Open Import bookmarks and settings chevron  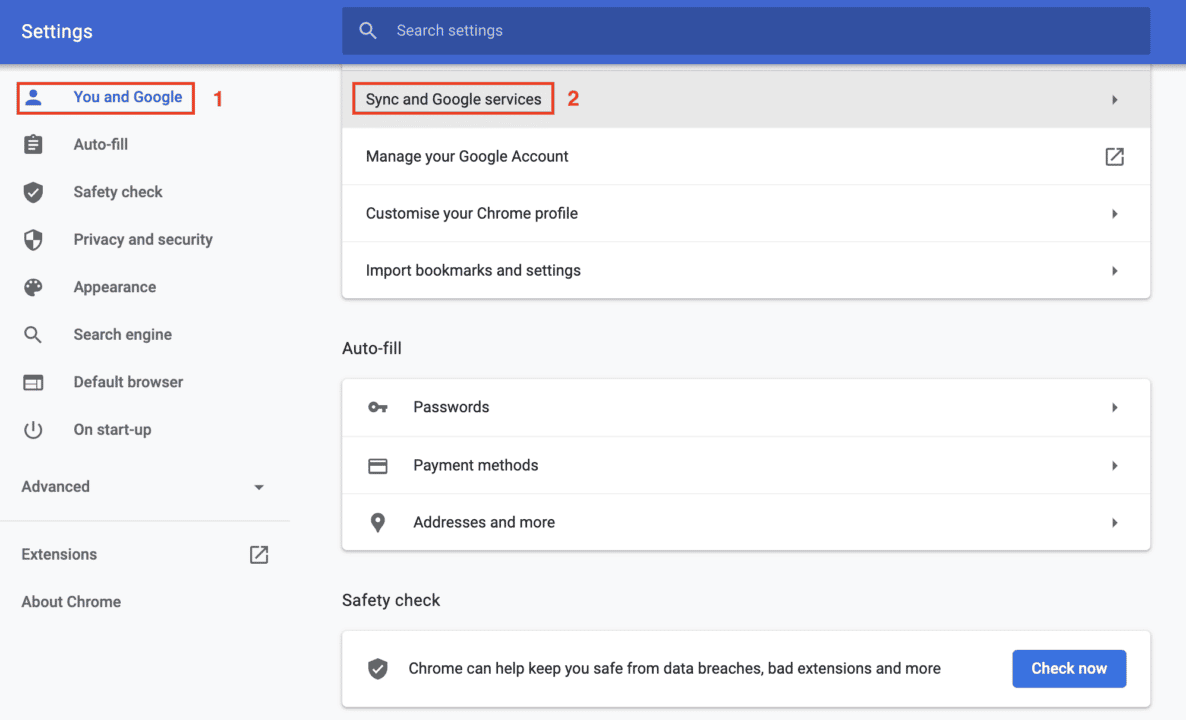click(x=1115, y=271)
